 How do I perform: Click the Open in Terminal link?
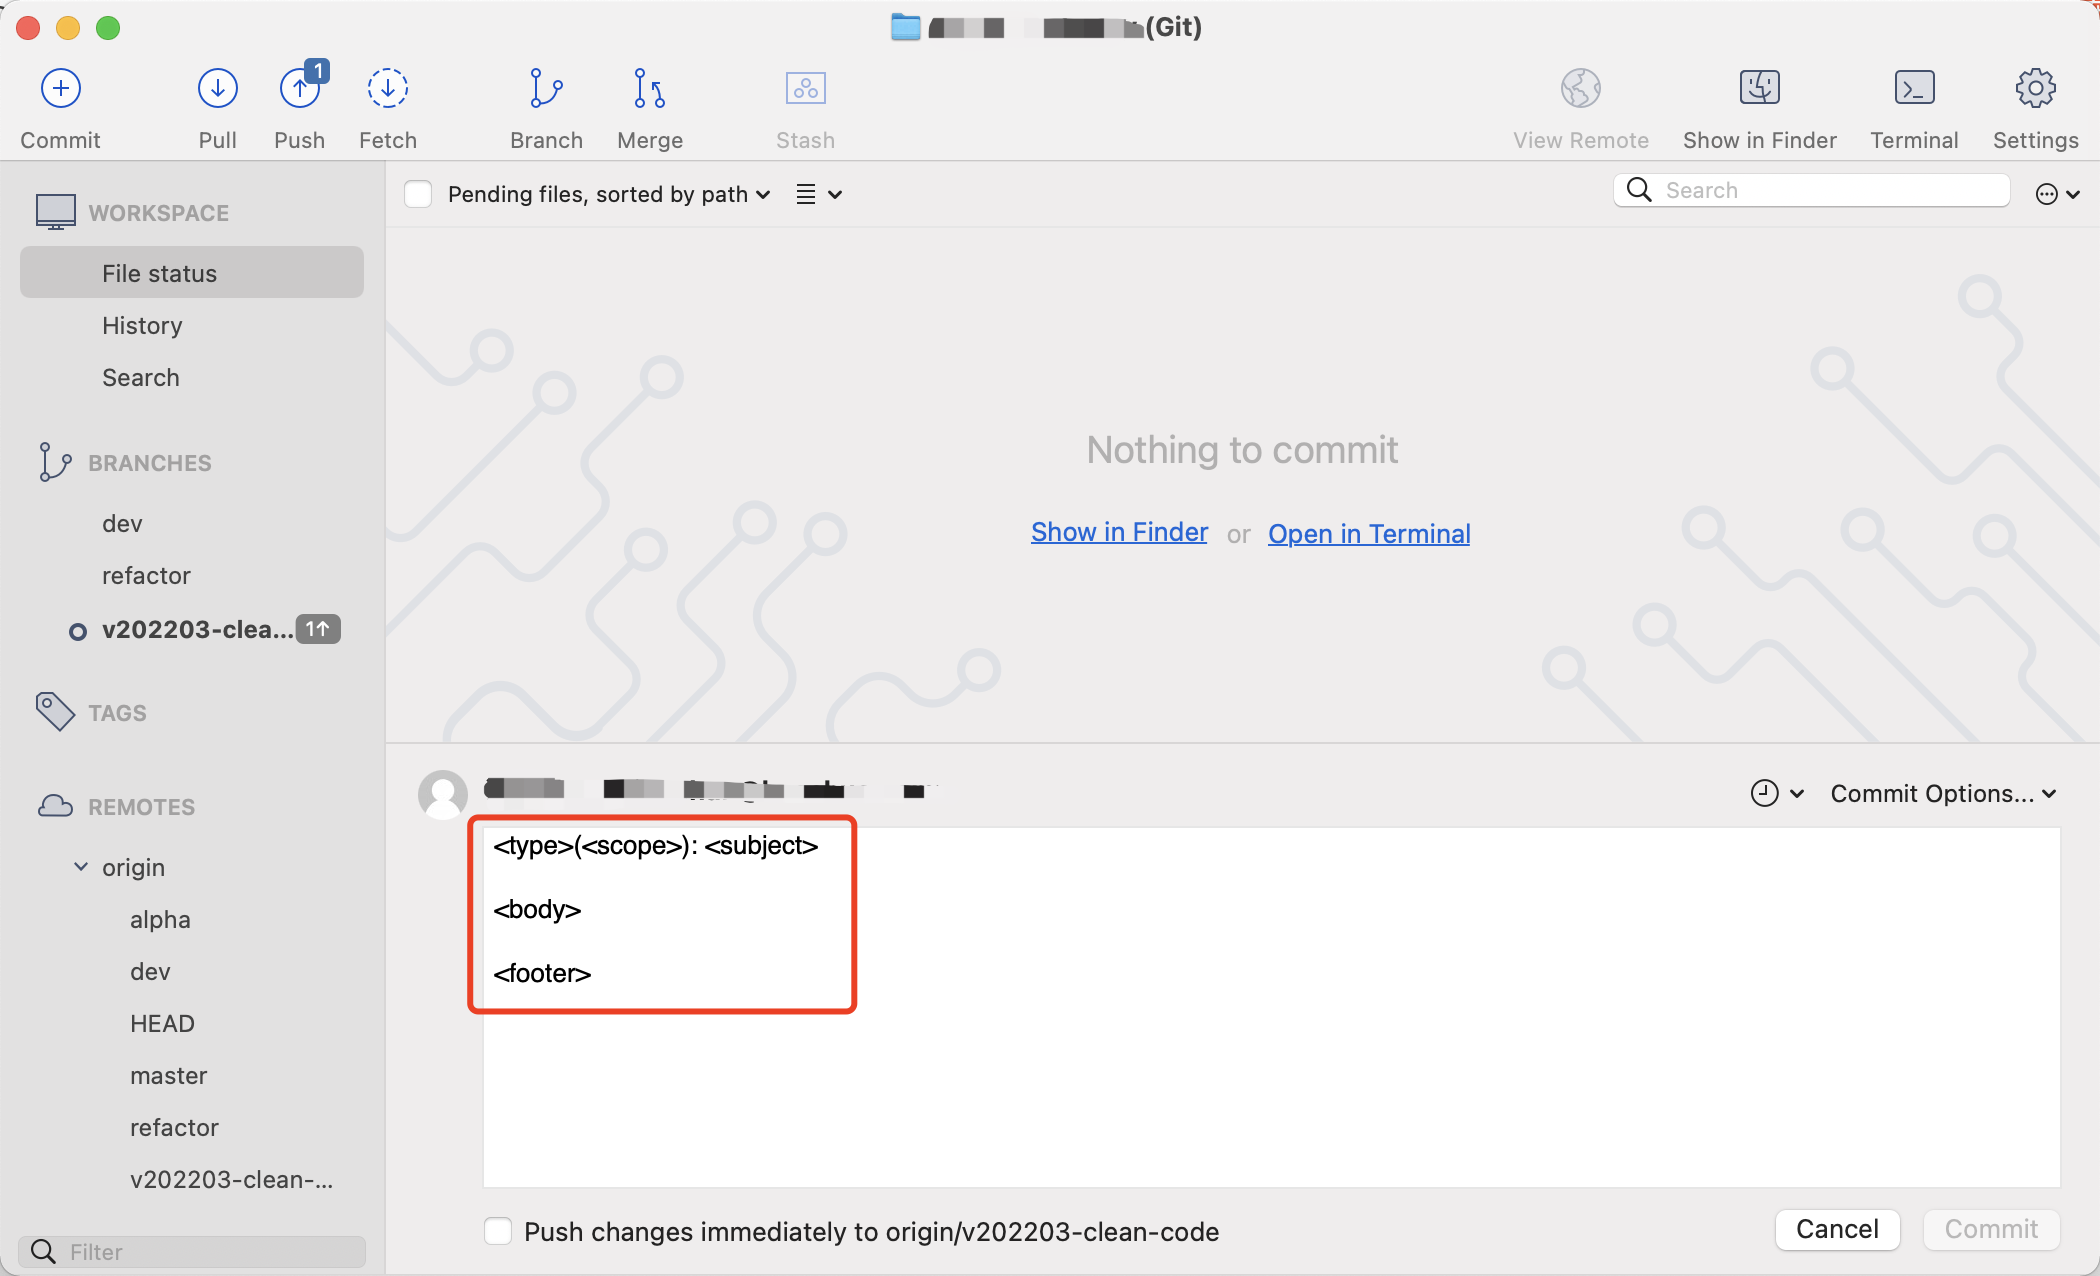tap(1368, 534)
